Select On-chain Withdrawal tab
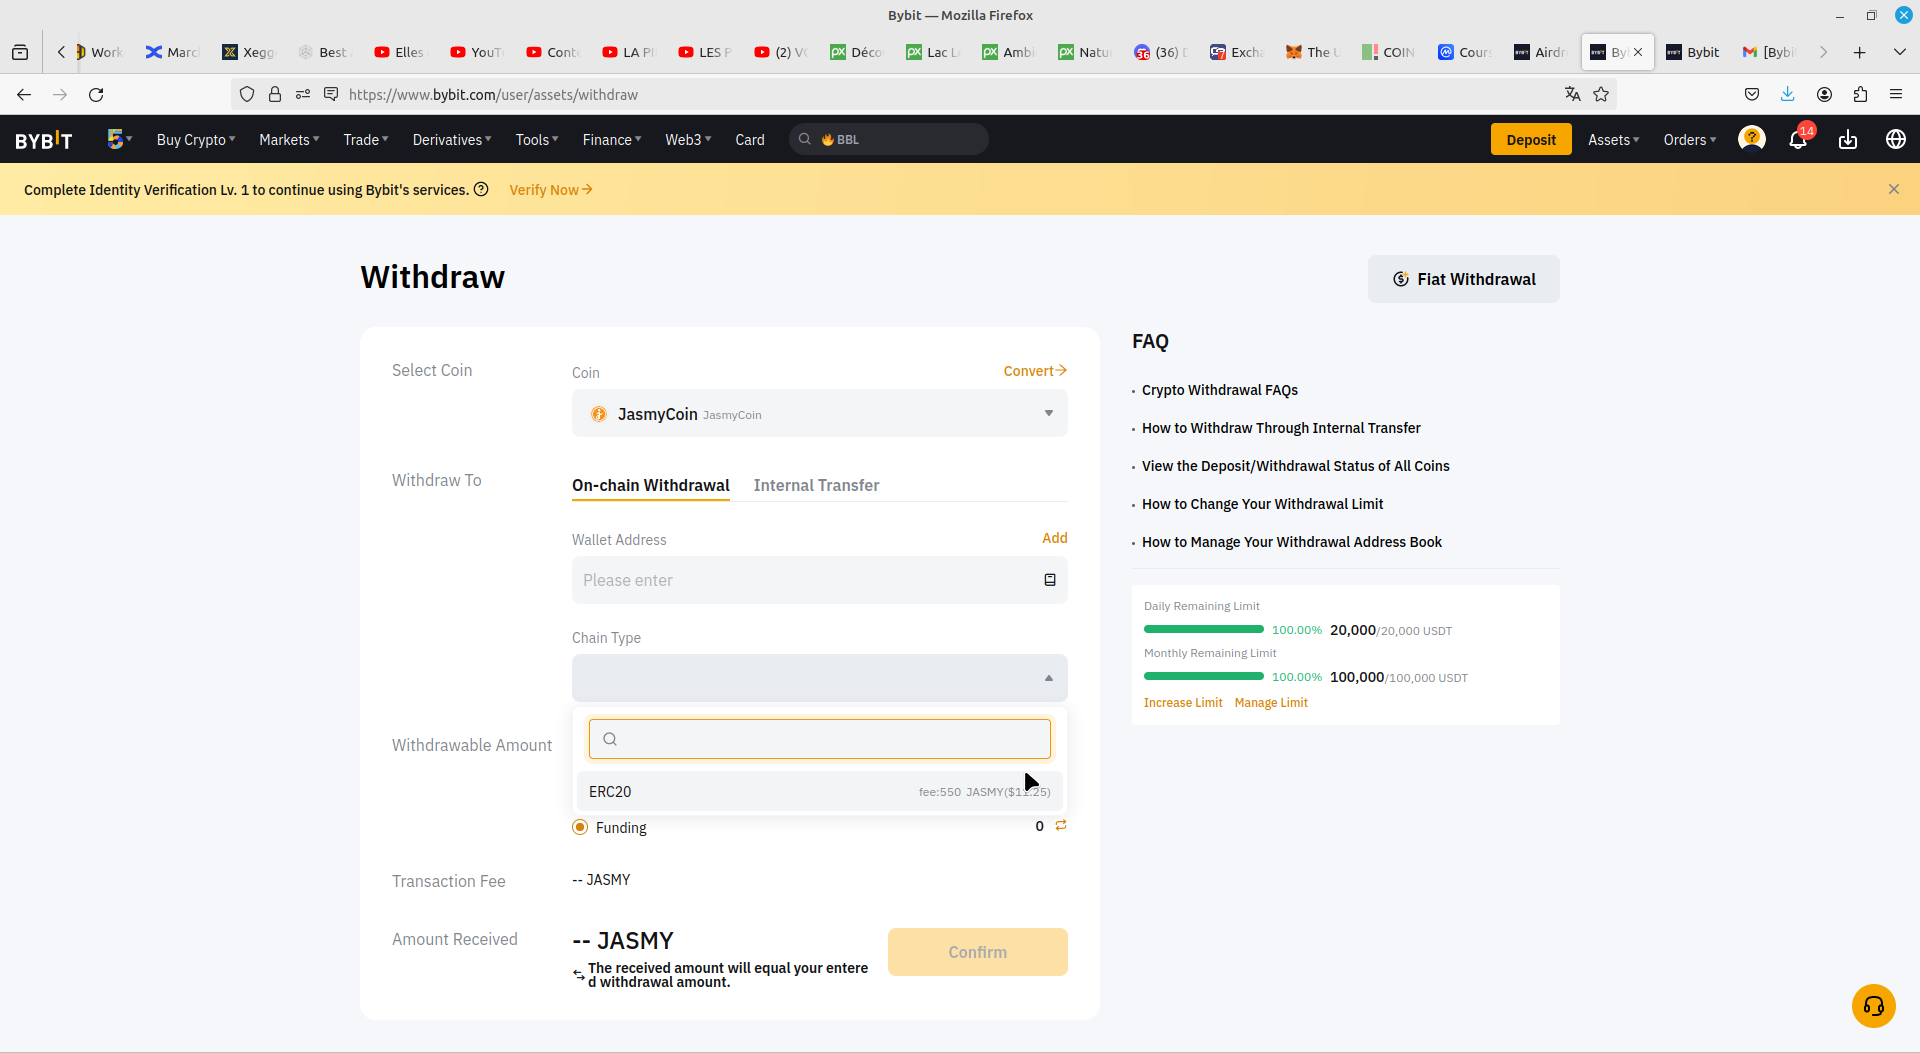 [x=651, y=485]
